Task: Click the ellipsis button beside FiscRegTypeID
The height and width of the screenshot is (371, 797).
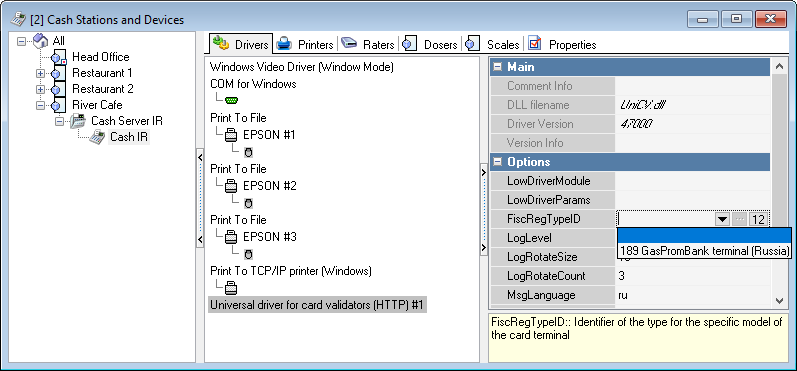Action: [x=740, y=220]
